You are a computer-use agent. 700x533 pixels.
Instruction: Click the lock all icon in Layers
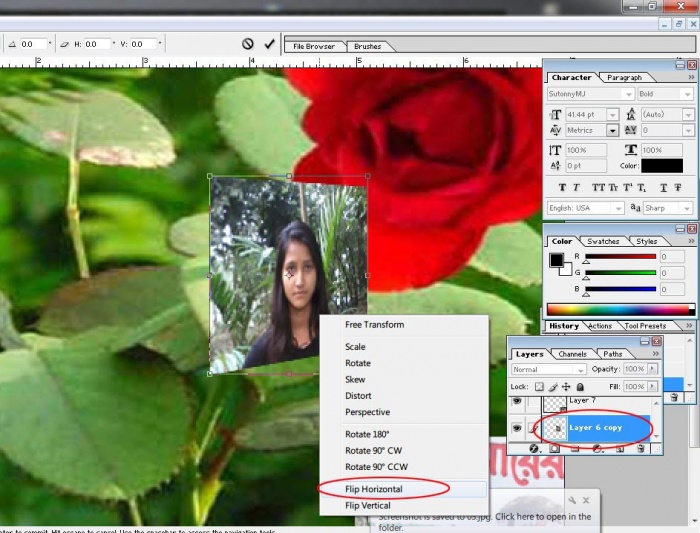581,386
